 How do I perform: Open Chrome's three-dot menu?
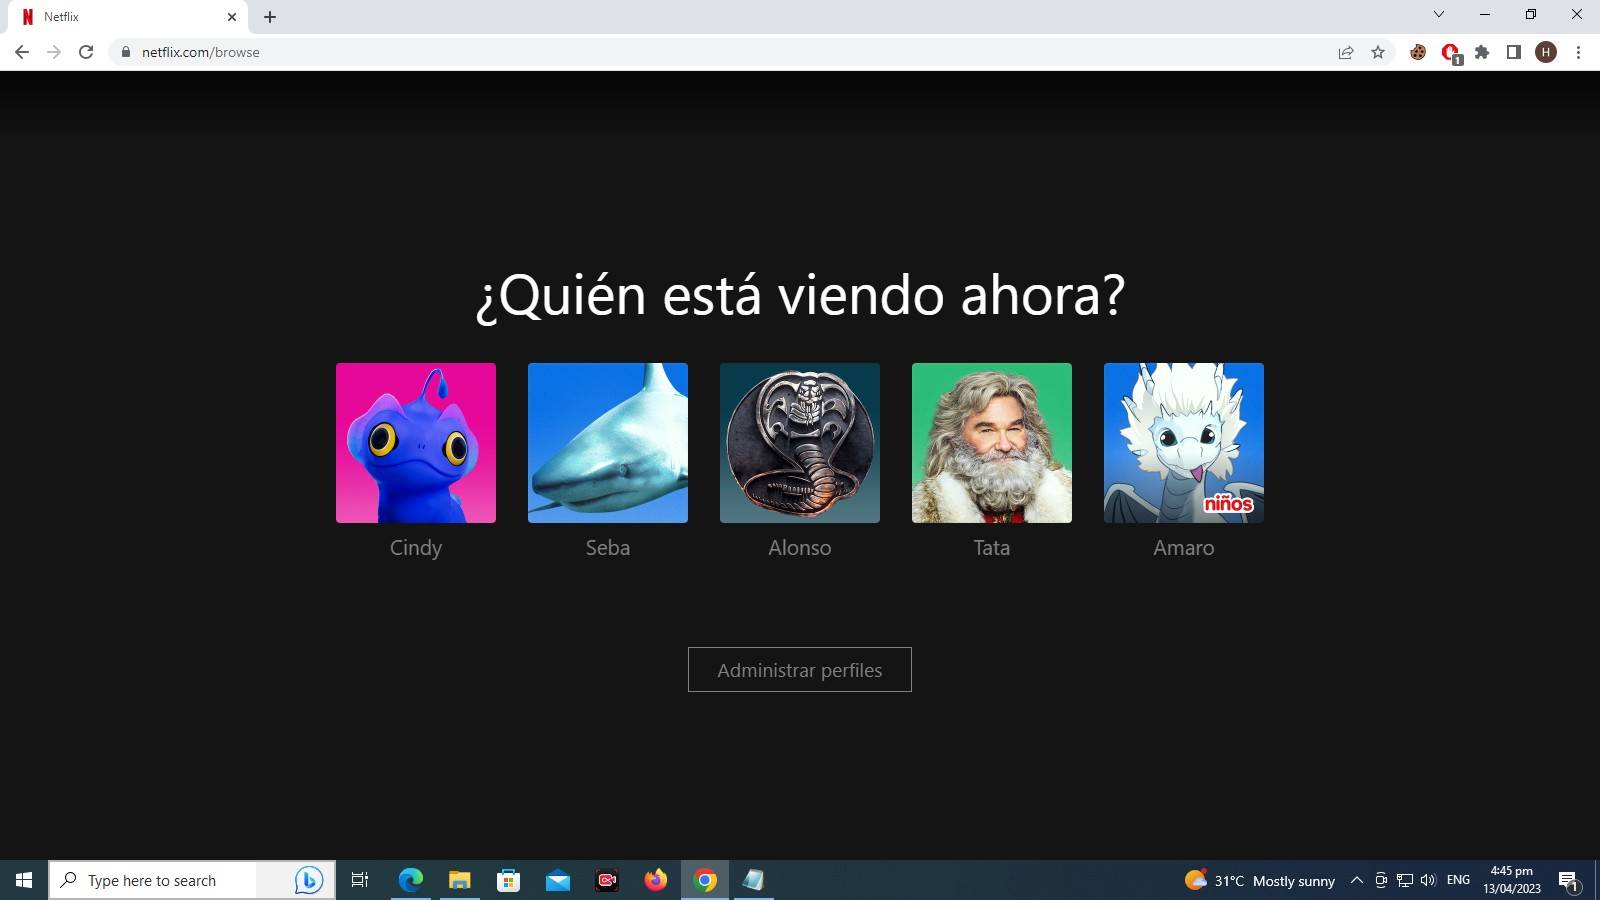[1578, 52]
